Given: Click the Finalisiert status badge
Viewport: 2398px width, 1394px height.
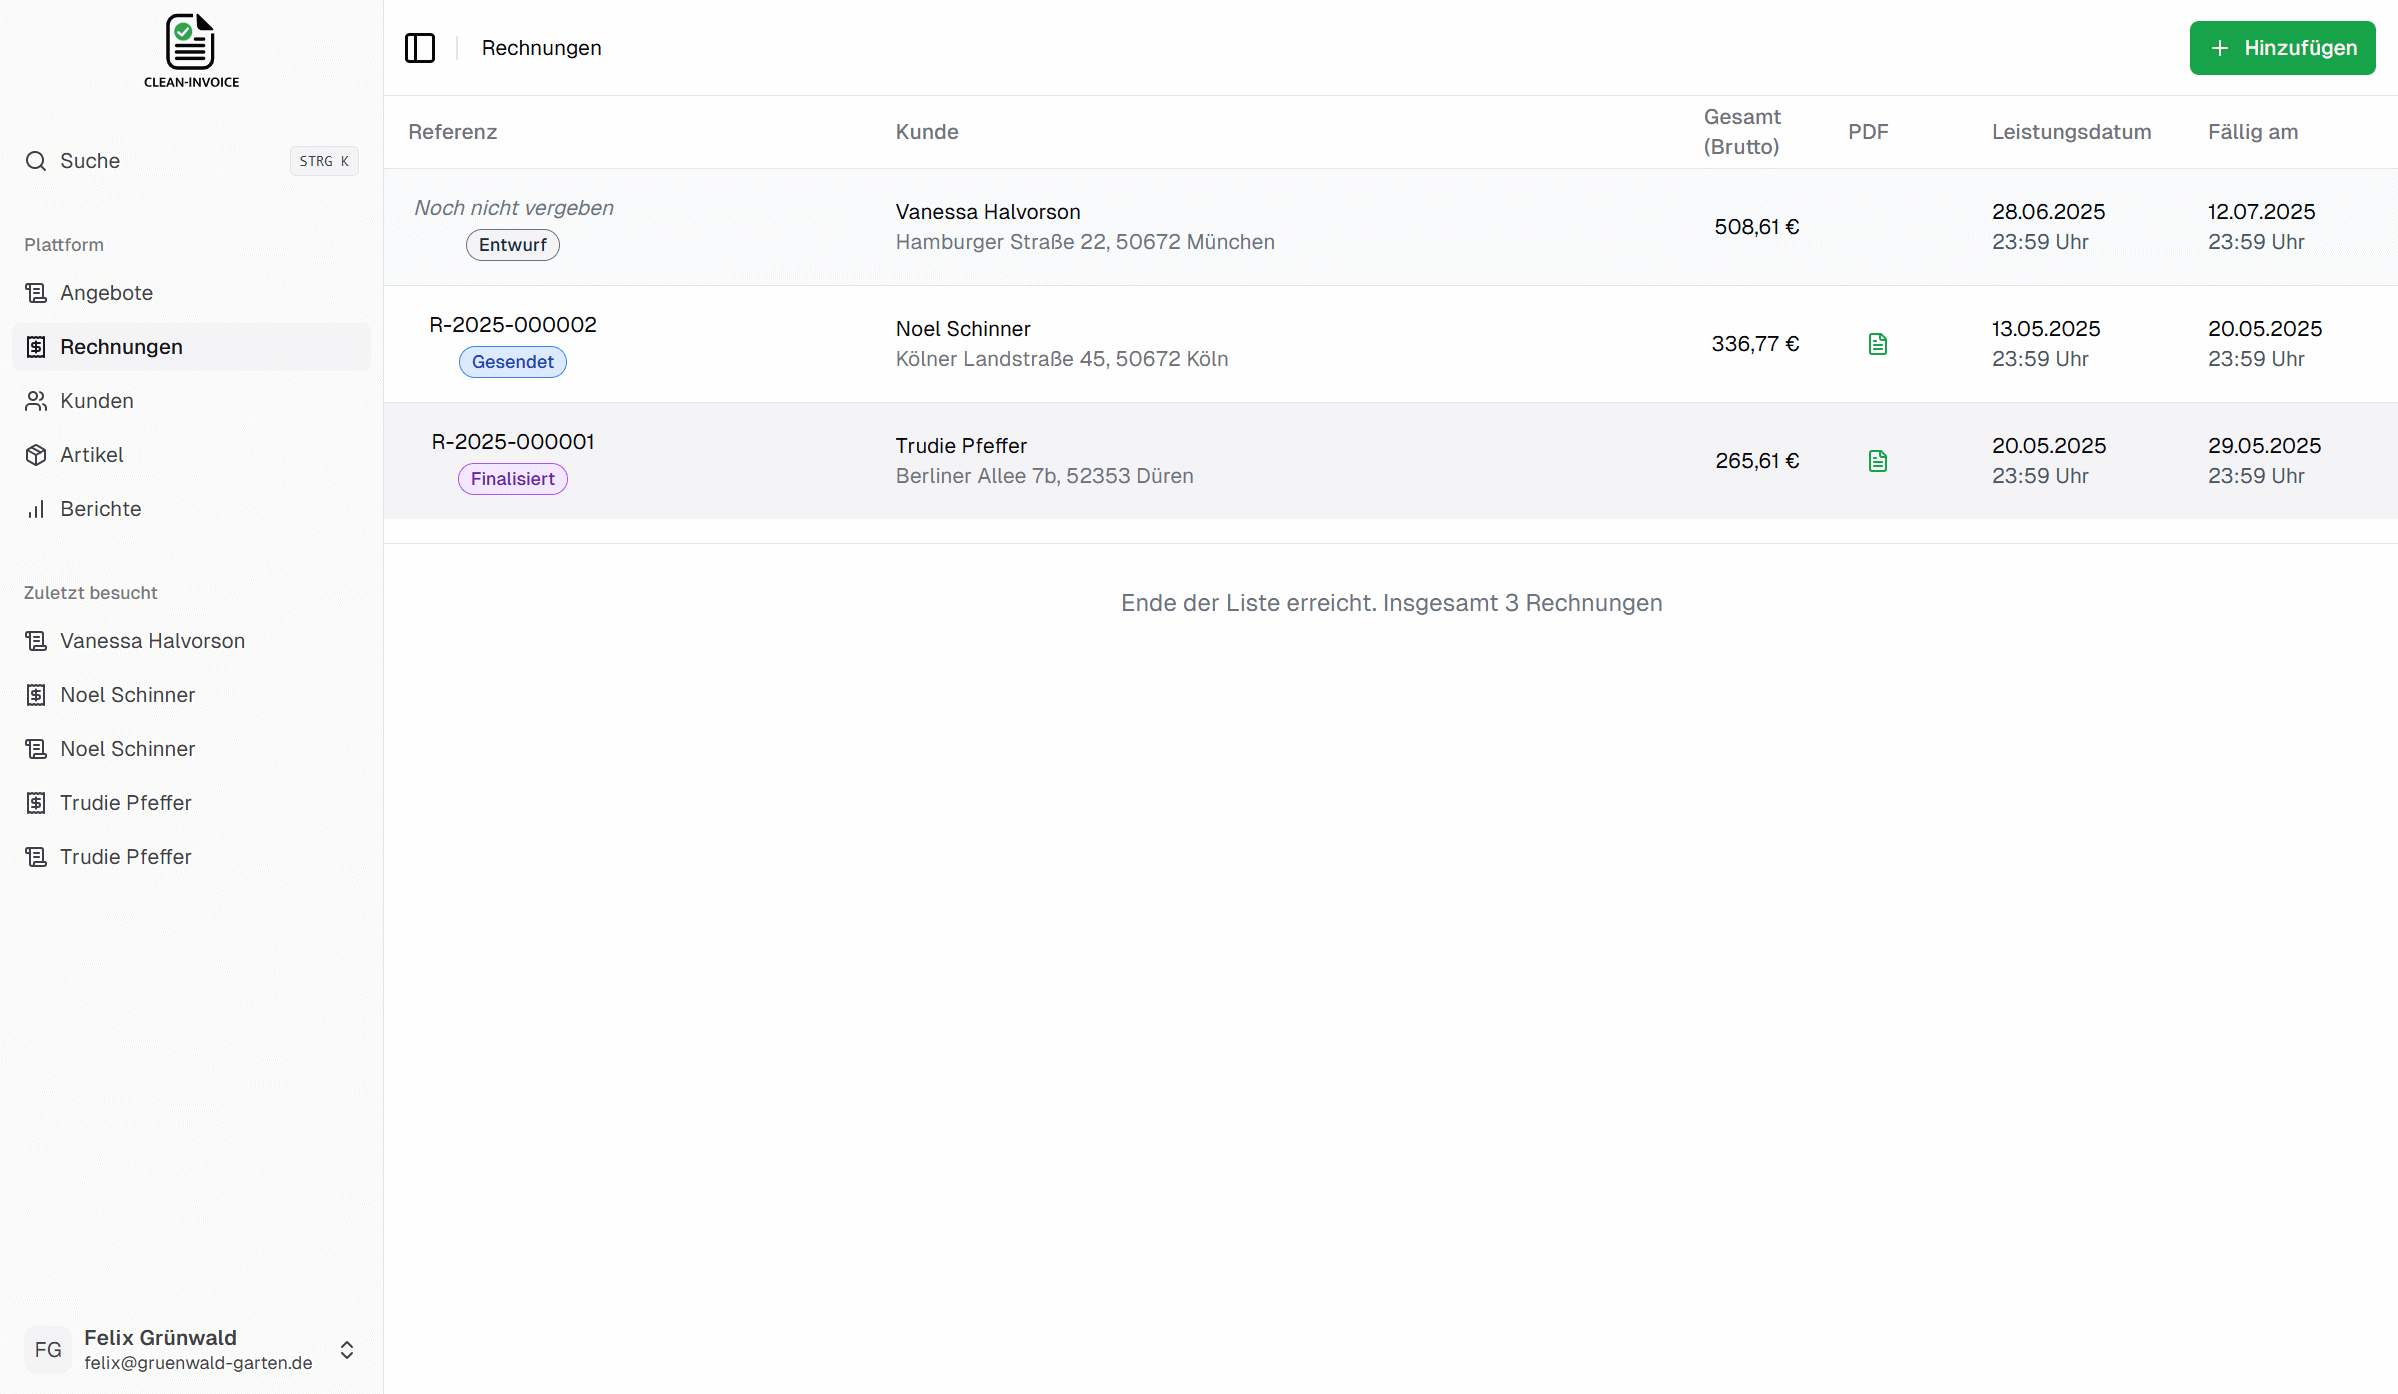Looking at the screenshot, I should [x=513, y=479].
